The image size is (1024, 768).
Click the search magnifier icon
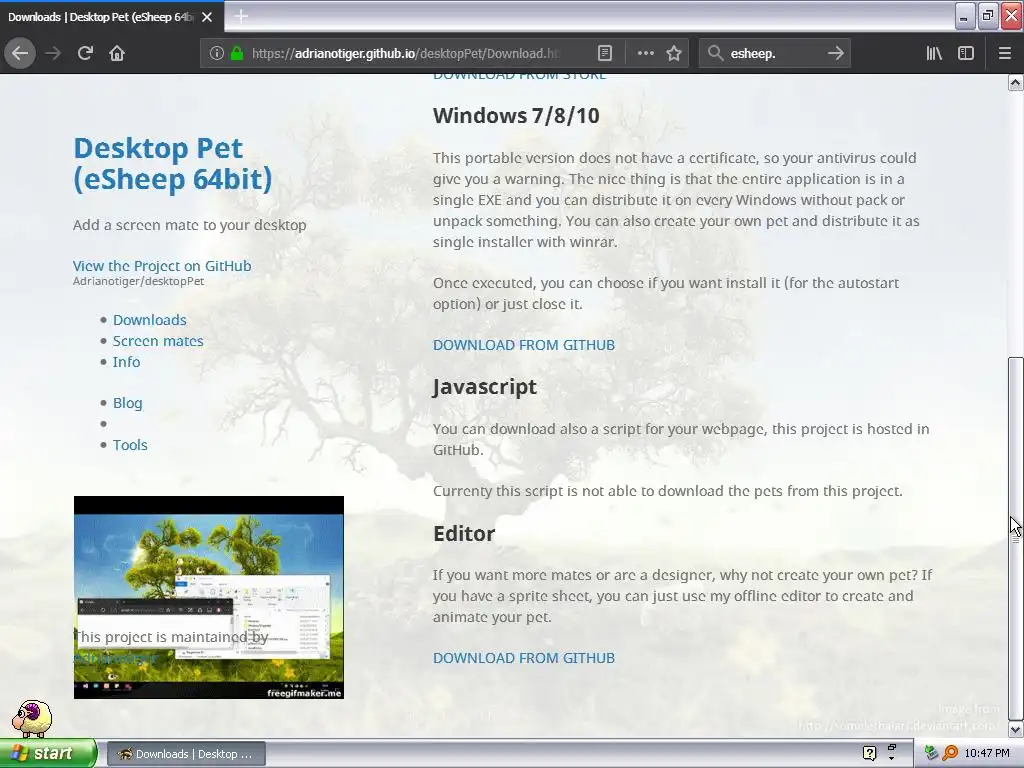pos(716,53)
